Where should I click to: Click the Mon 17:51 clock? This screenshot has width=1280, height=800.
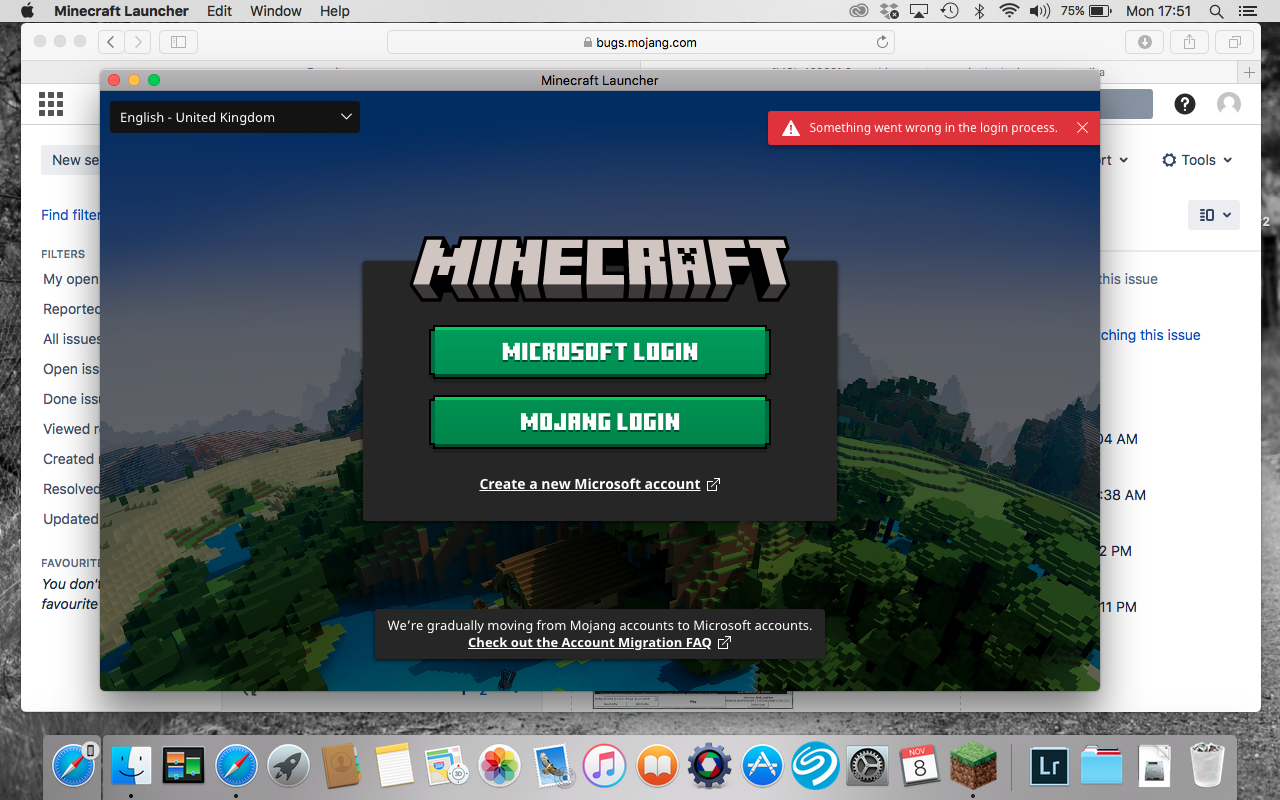pyautogui.click(x=1159, y=11)
